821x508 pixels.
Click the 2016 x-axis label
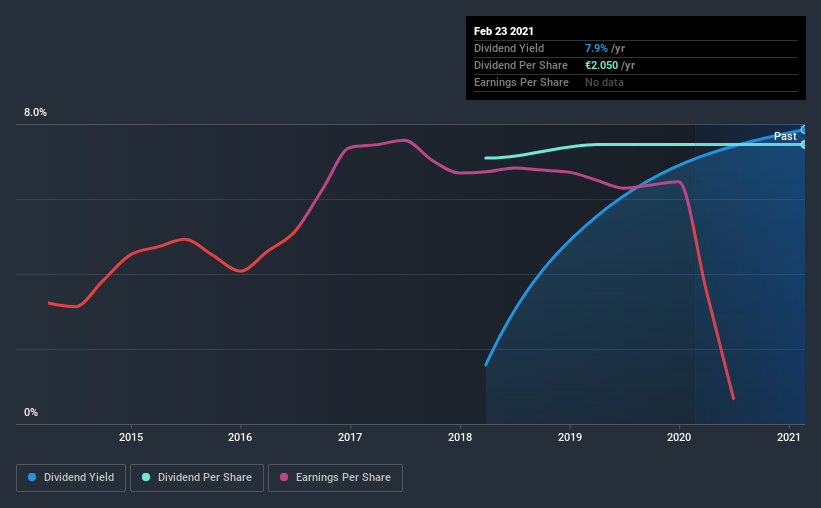pos(240,437)
